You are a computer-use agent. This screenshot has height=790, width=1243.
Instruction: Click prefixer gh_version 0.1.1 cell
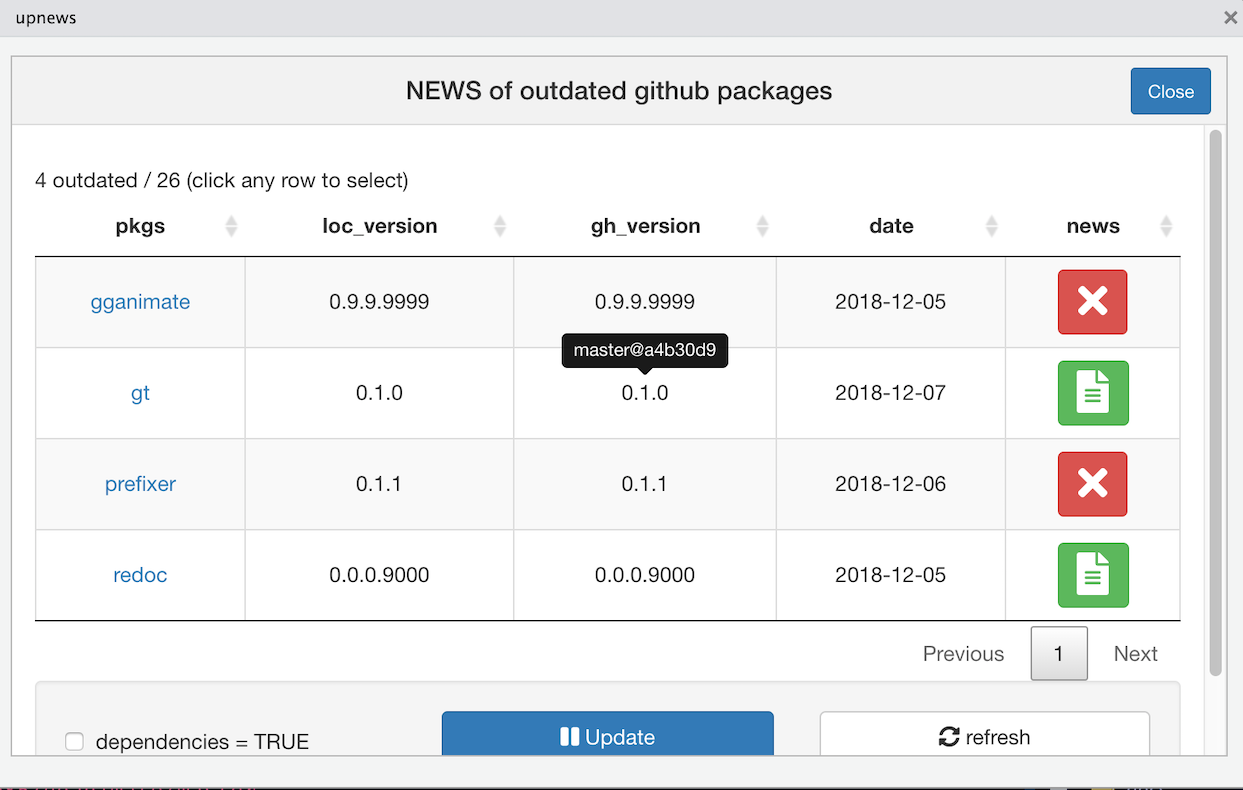tap(645, 484)
